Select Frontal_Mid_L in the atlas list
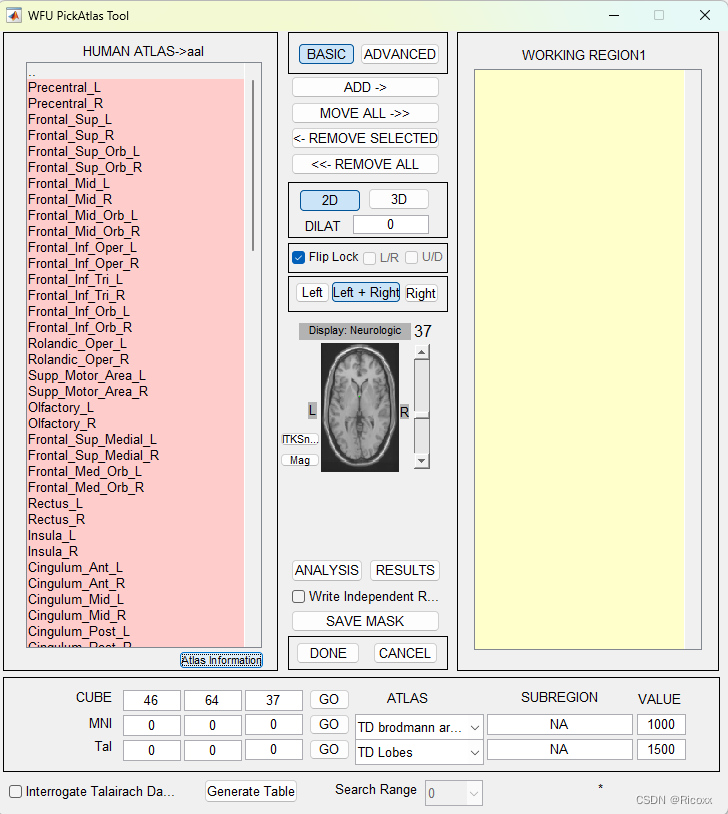The image size is (728, 814). pyautogui.click(x=136, y=184)
